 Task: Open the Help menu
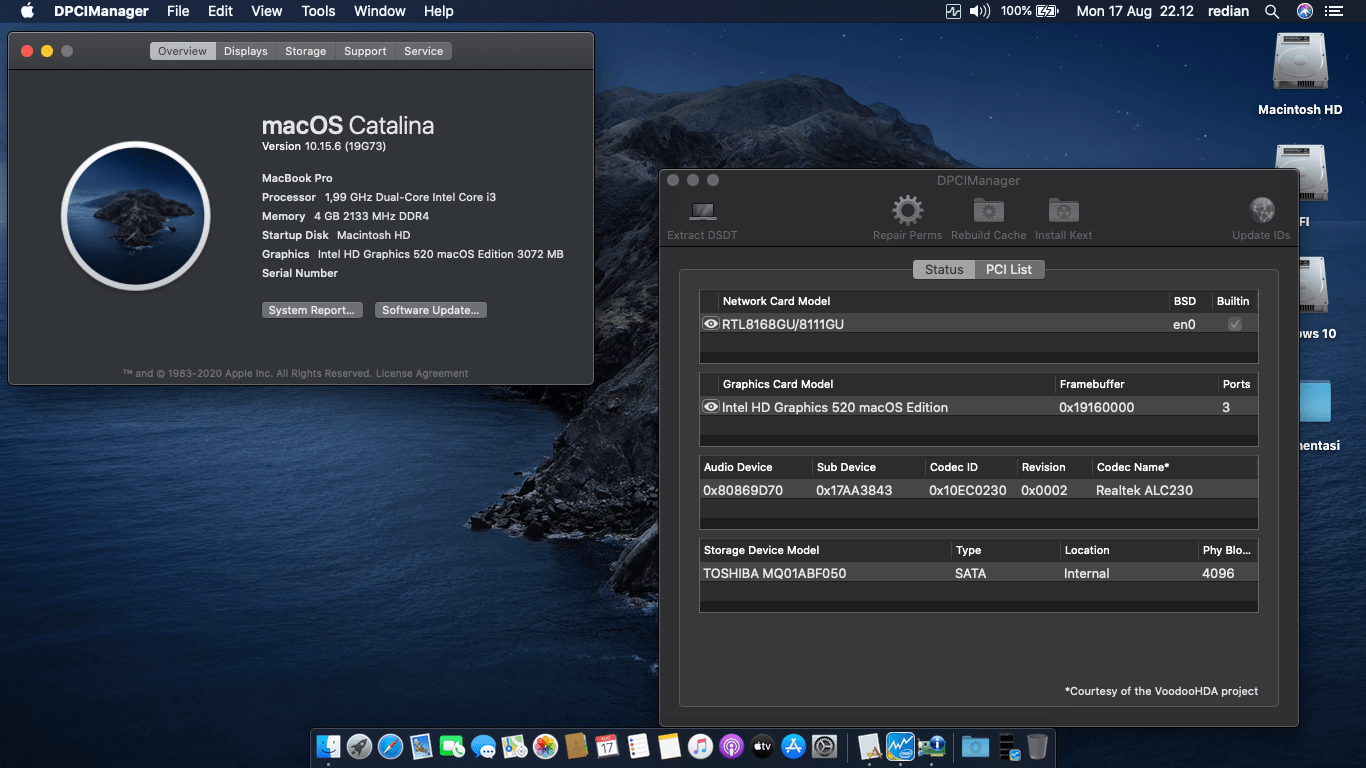[438, 11]
